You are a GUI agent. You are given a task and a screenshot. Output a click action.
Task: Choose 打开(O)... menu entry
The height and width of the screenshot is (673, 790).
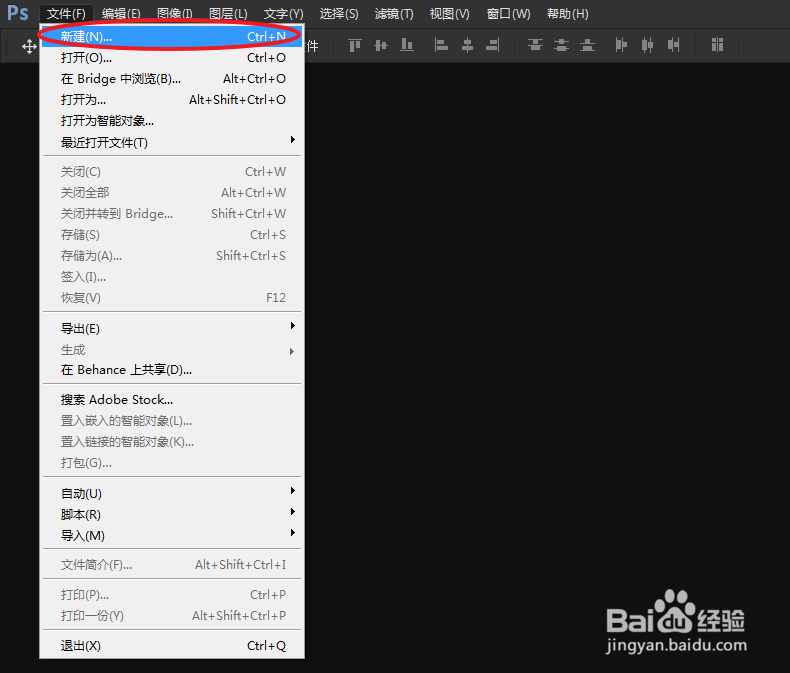coord(172,58)
